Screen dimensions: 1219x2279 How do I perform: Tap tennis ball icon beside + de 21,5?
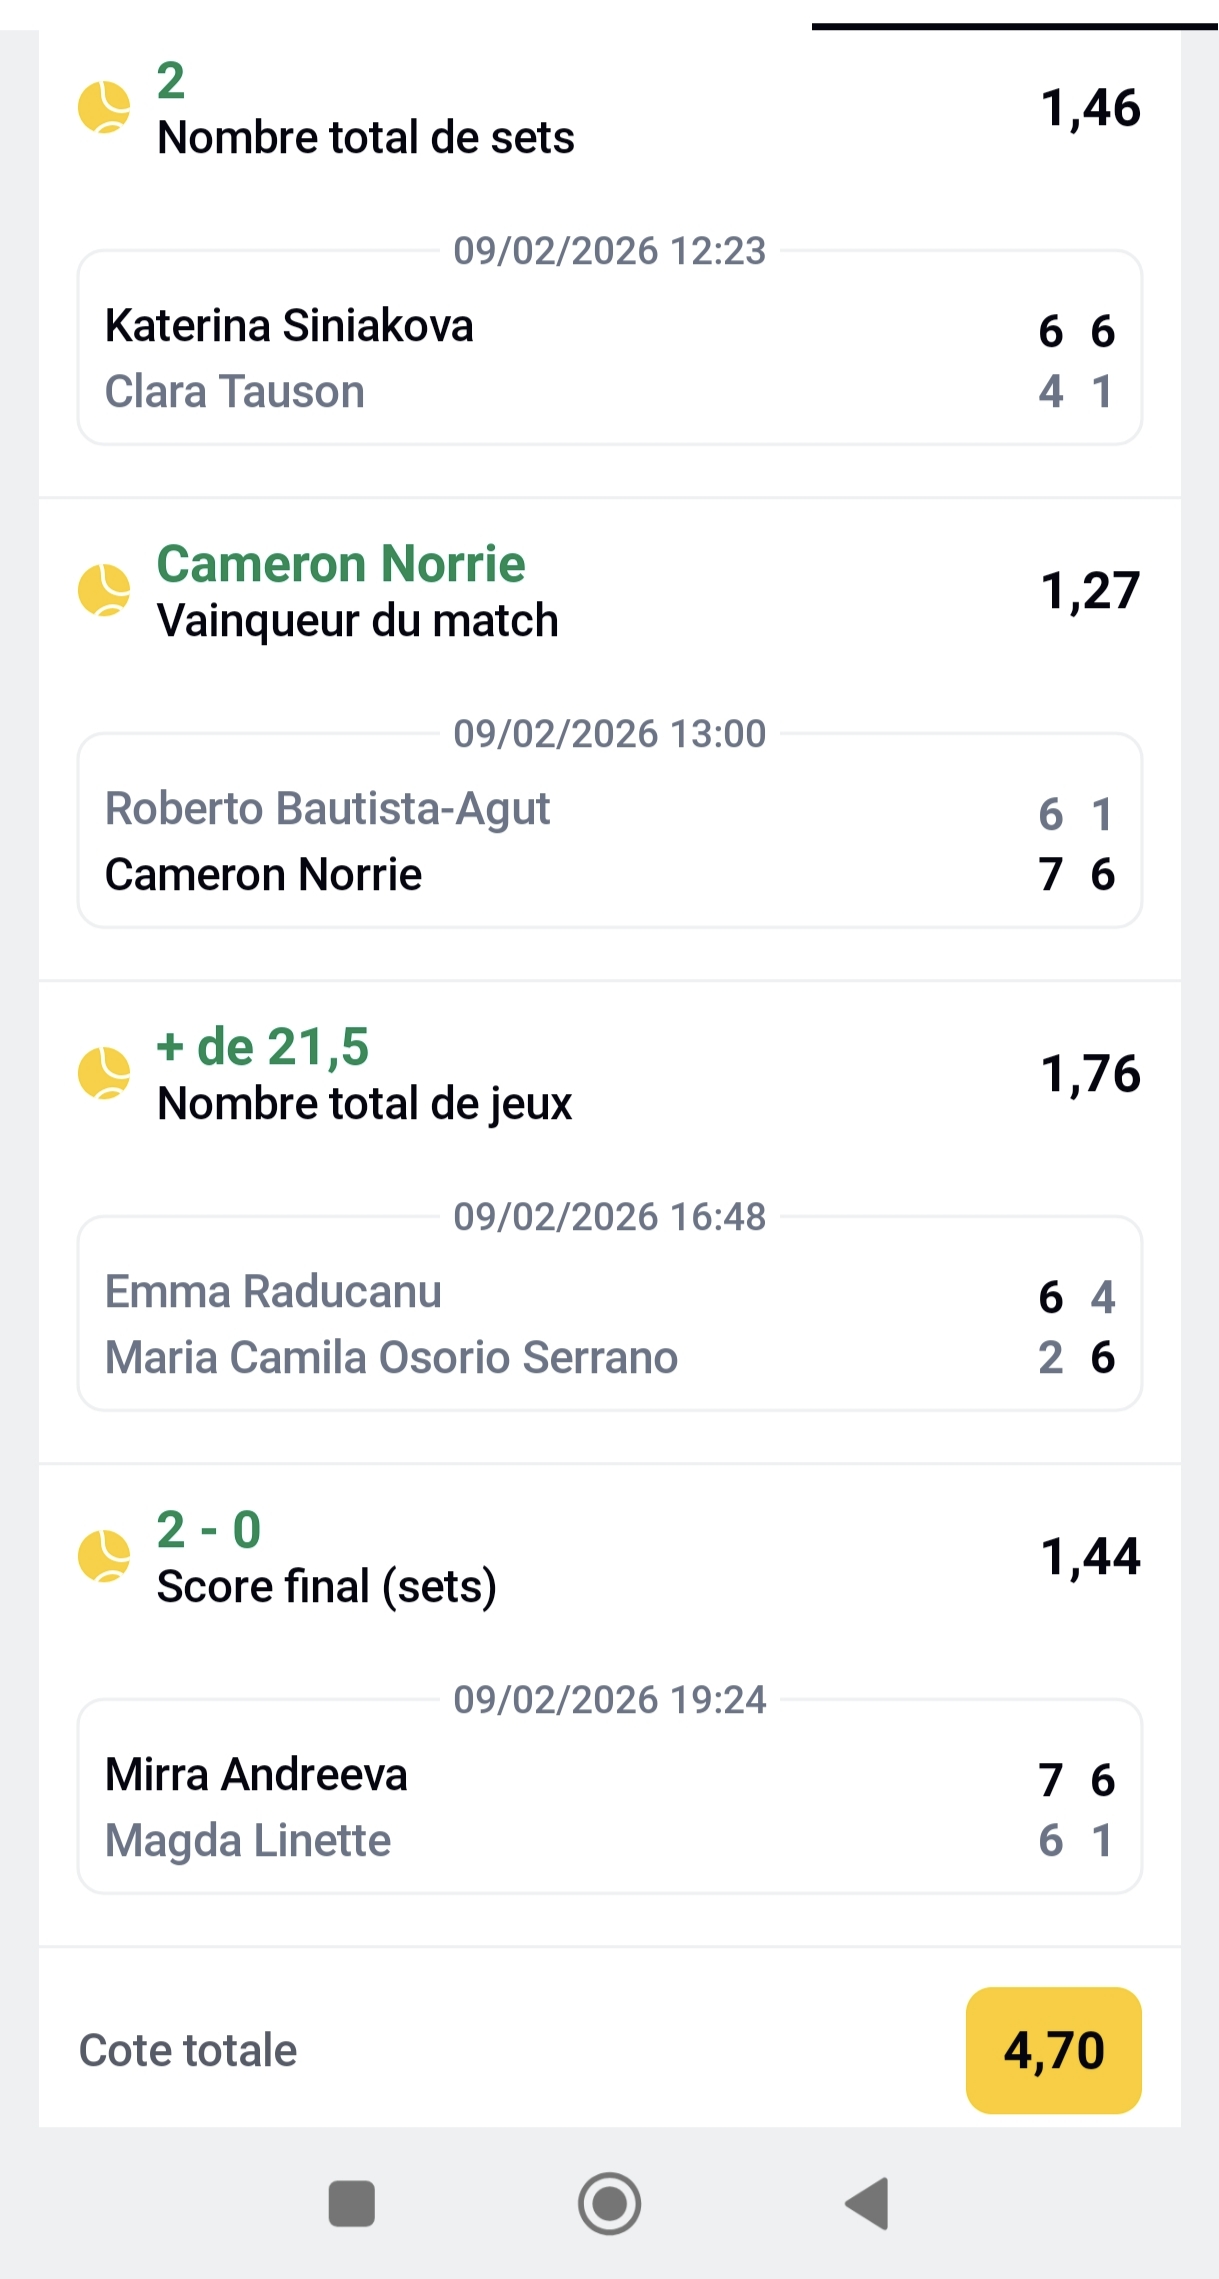(104, 1073)
